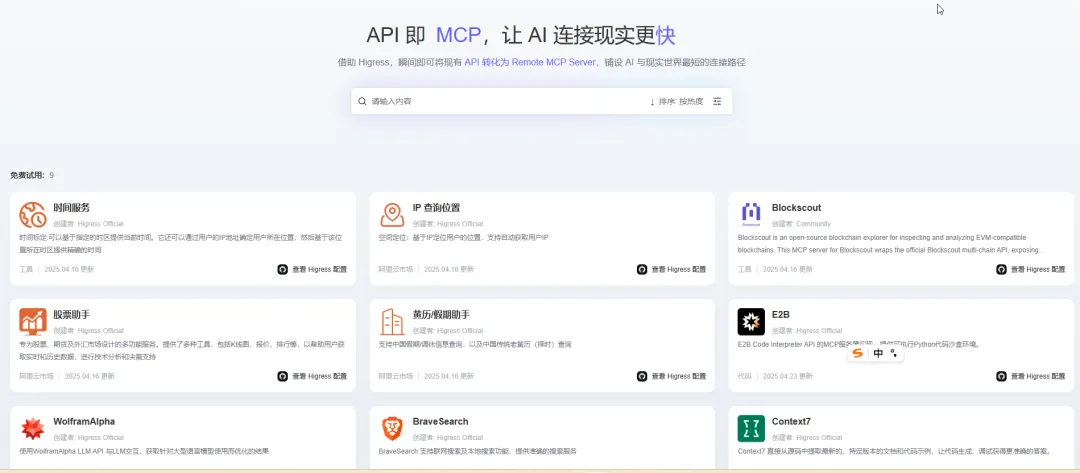
Task: Click GitHub icon on 黄历/假期助手 card
Action: 642,376
